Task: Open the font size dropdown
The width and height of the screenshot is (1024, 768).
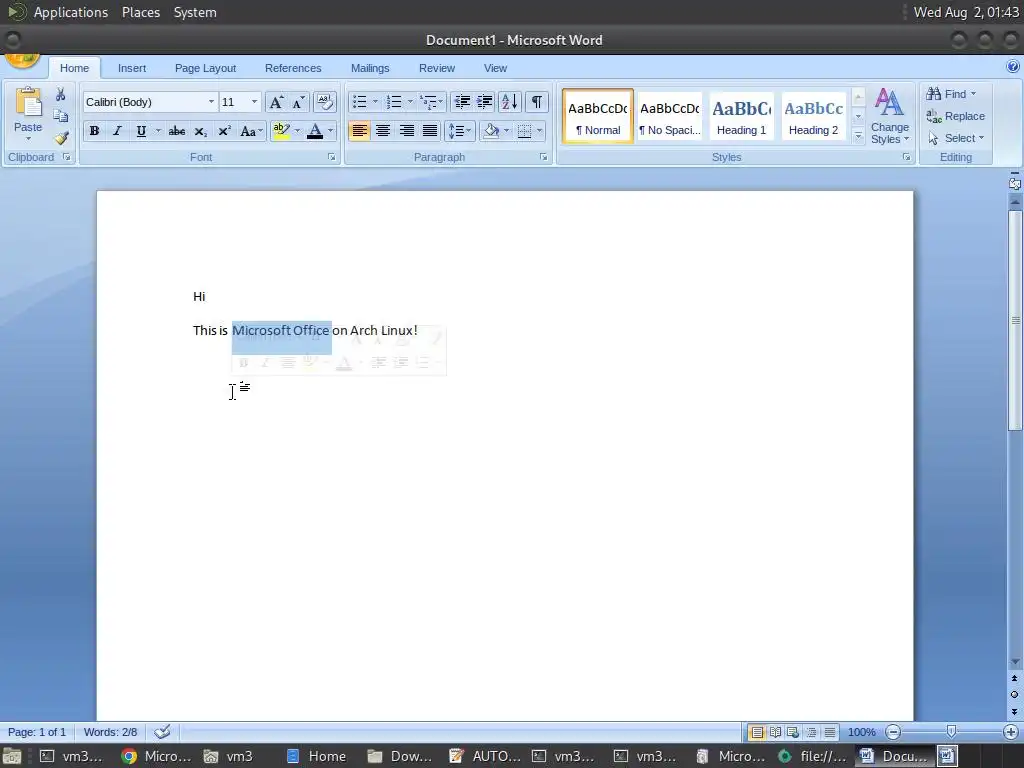Action: pyautogui.click(x=254, y=102)
